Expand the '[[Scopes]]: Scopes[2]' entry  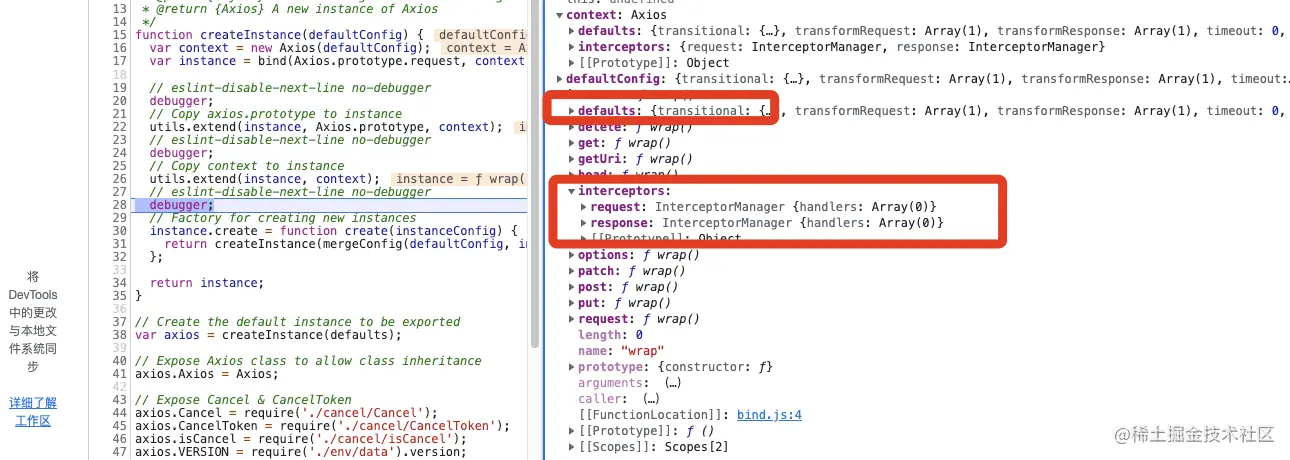coord(572,447)
